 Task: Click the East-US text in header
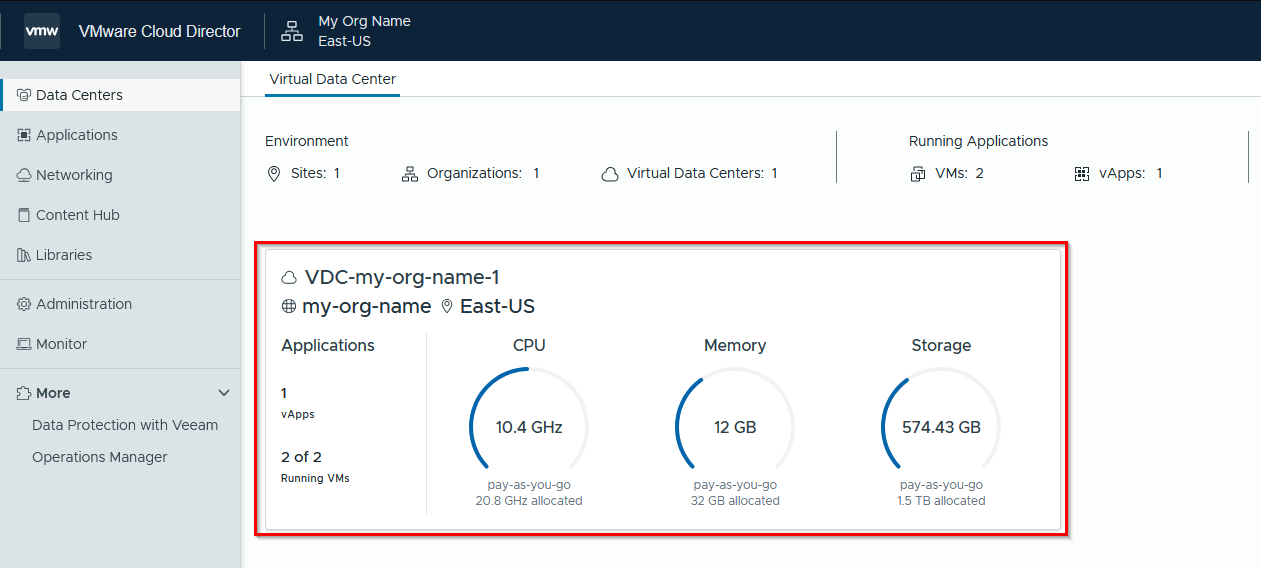(345, 41)
